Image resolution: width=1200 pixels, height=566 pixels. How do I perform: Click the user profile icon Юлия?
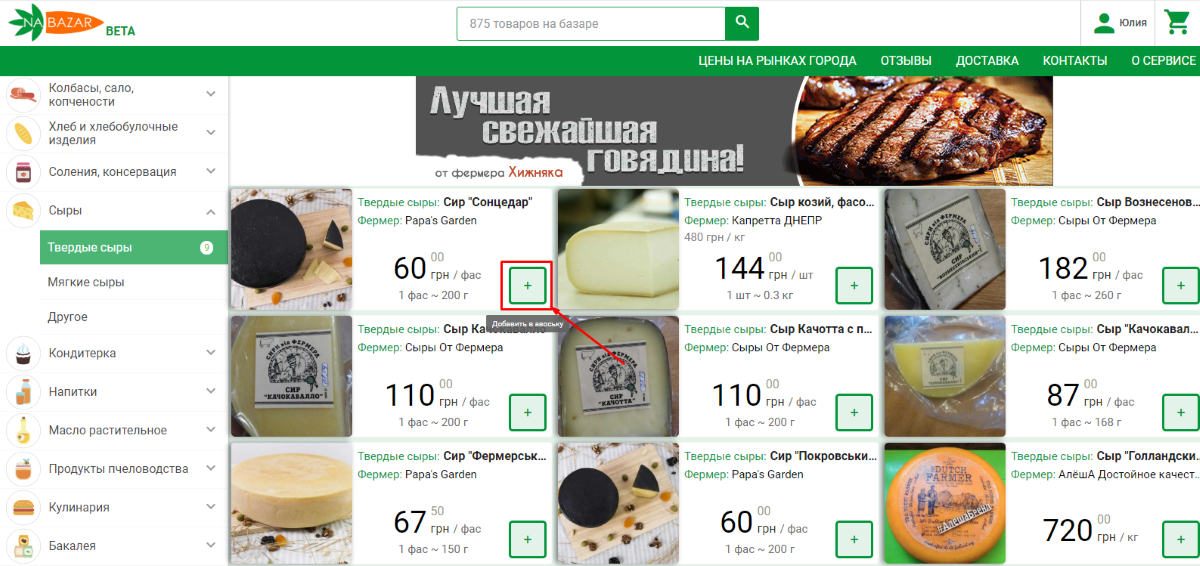click(1104, 23)
